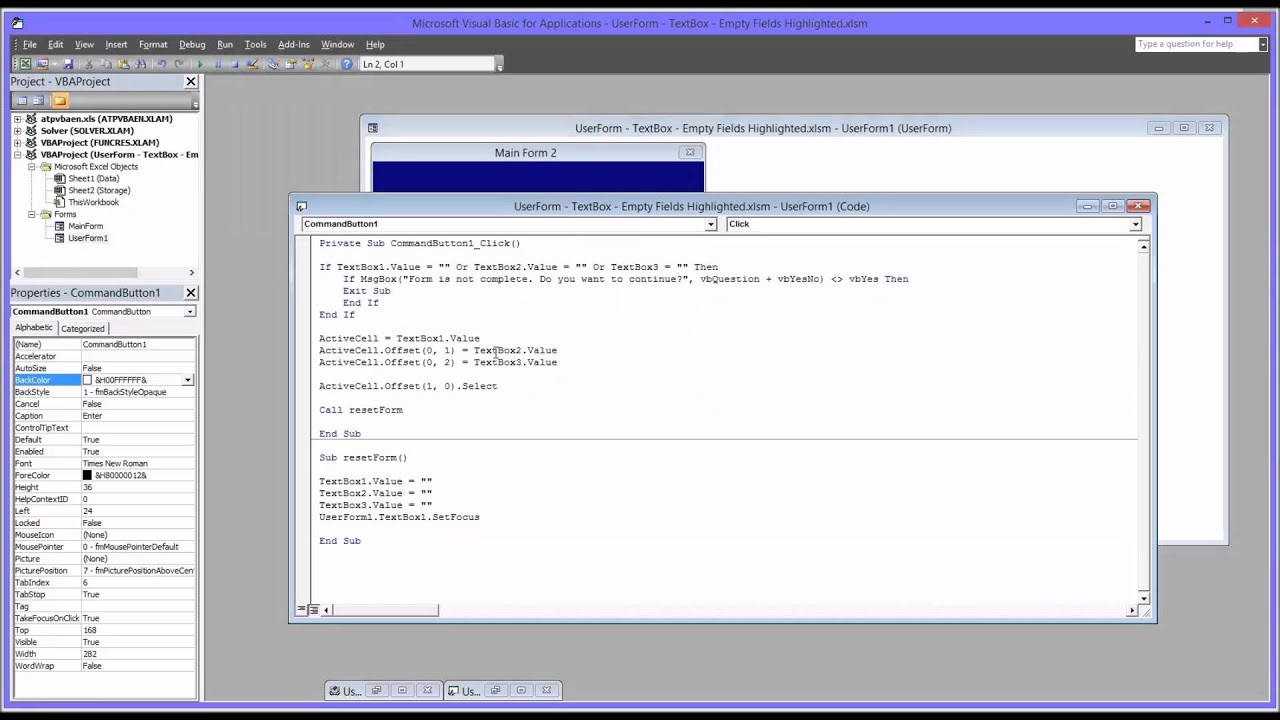The image size is (1280, 720).
Task: Open toolbar options arrow after Ln 2, Col 1
Action: [x=499, y=65]
